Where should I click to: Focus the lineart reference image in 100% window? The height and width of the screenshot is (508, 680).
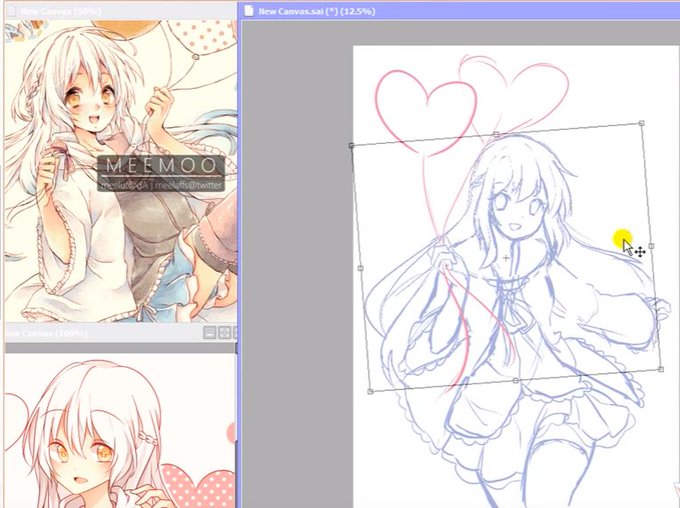point(120,430)
